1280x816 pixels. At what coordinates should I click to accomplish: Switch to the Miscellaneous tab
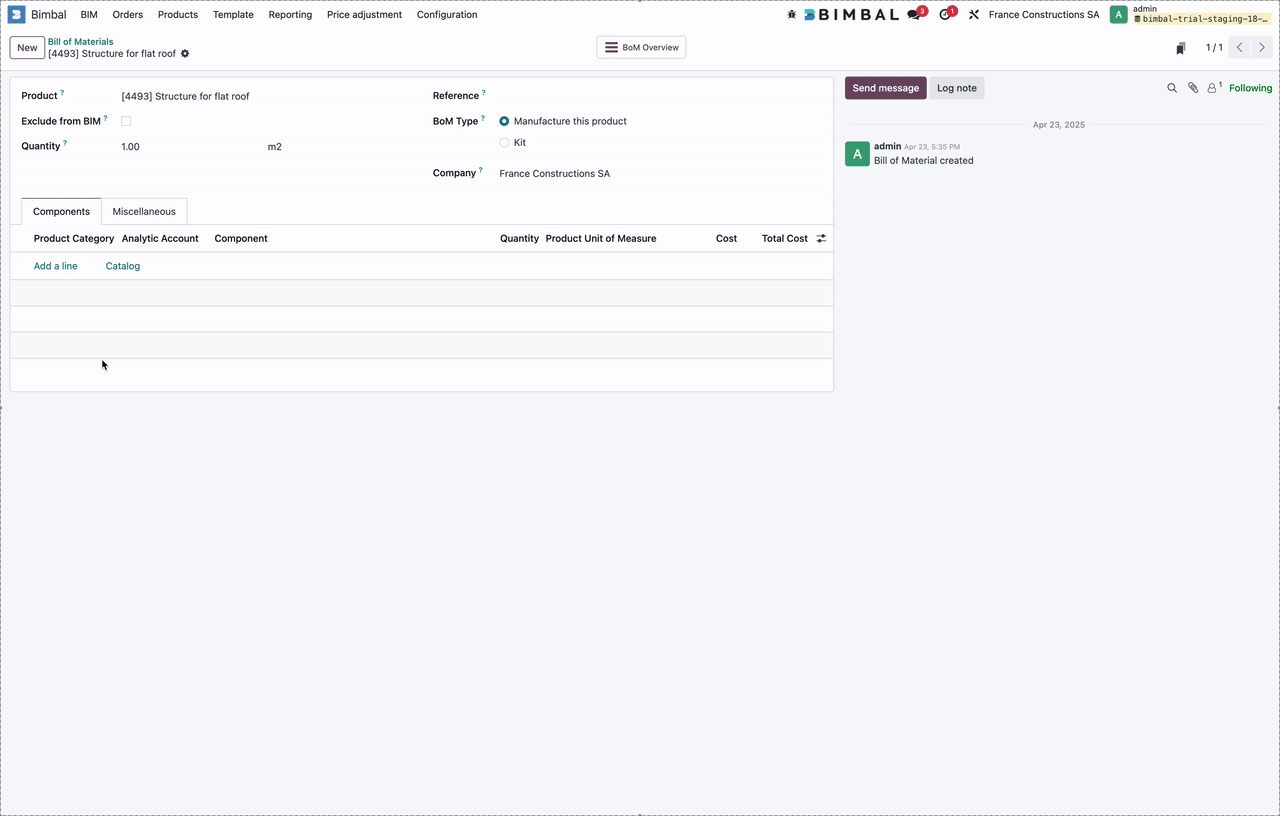144,212
